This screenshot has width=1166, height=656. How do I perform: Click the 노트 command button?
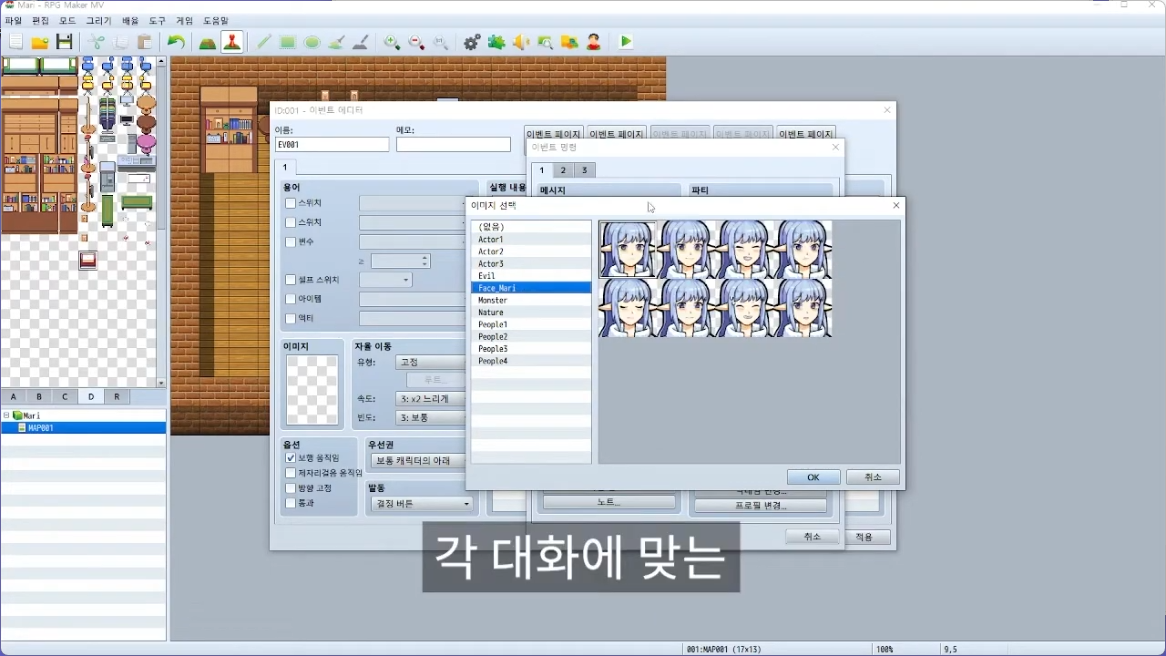coord(609,502)
